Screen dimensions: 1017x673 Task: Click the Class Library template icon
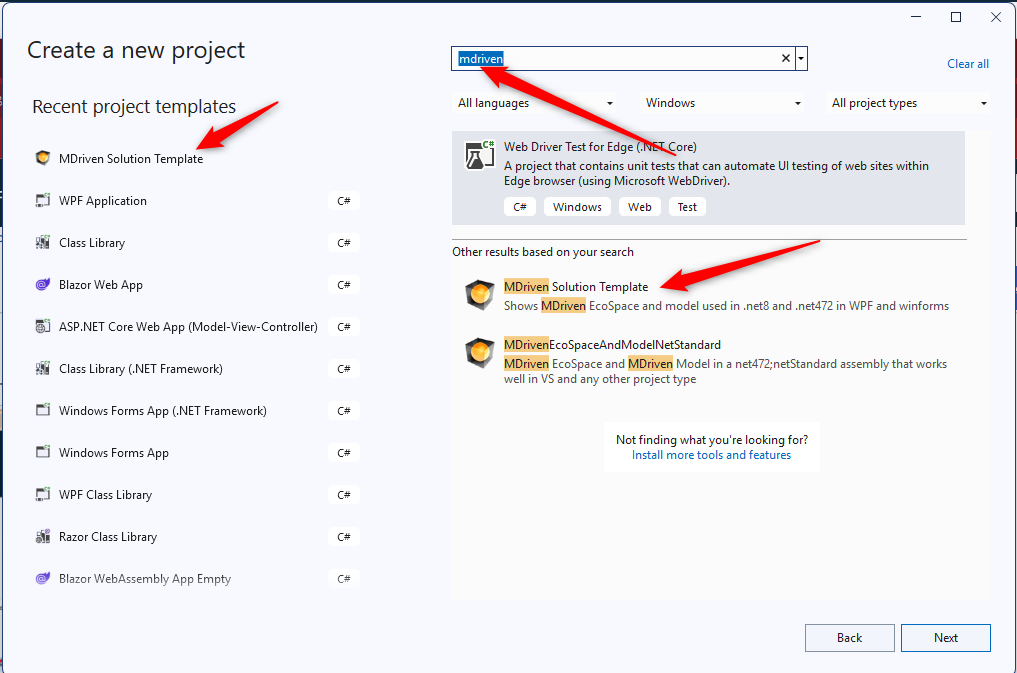(43, 242)
